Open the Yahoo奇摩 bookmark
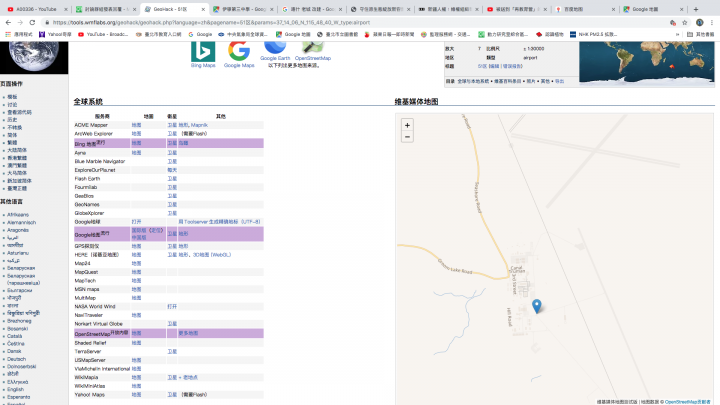This screenshot has height=405, width=720. point(55,34)
